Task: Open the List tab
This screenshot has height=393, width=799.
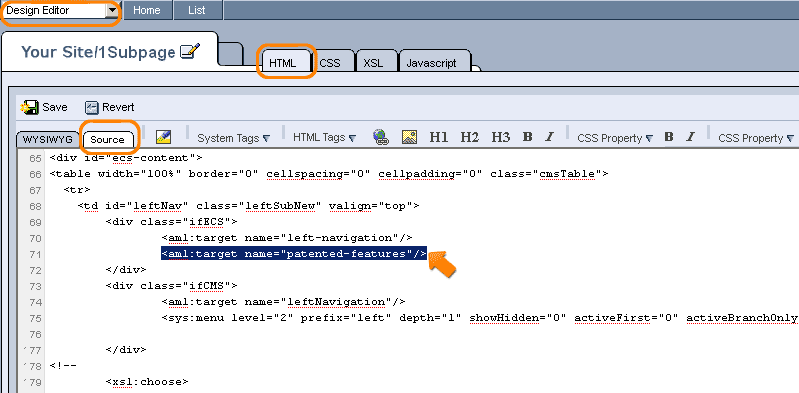Action: pyautogui.click(x=197, y=10)
